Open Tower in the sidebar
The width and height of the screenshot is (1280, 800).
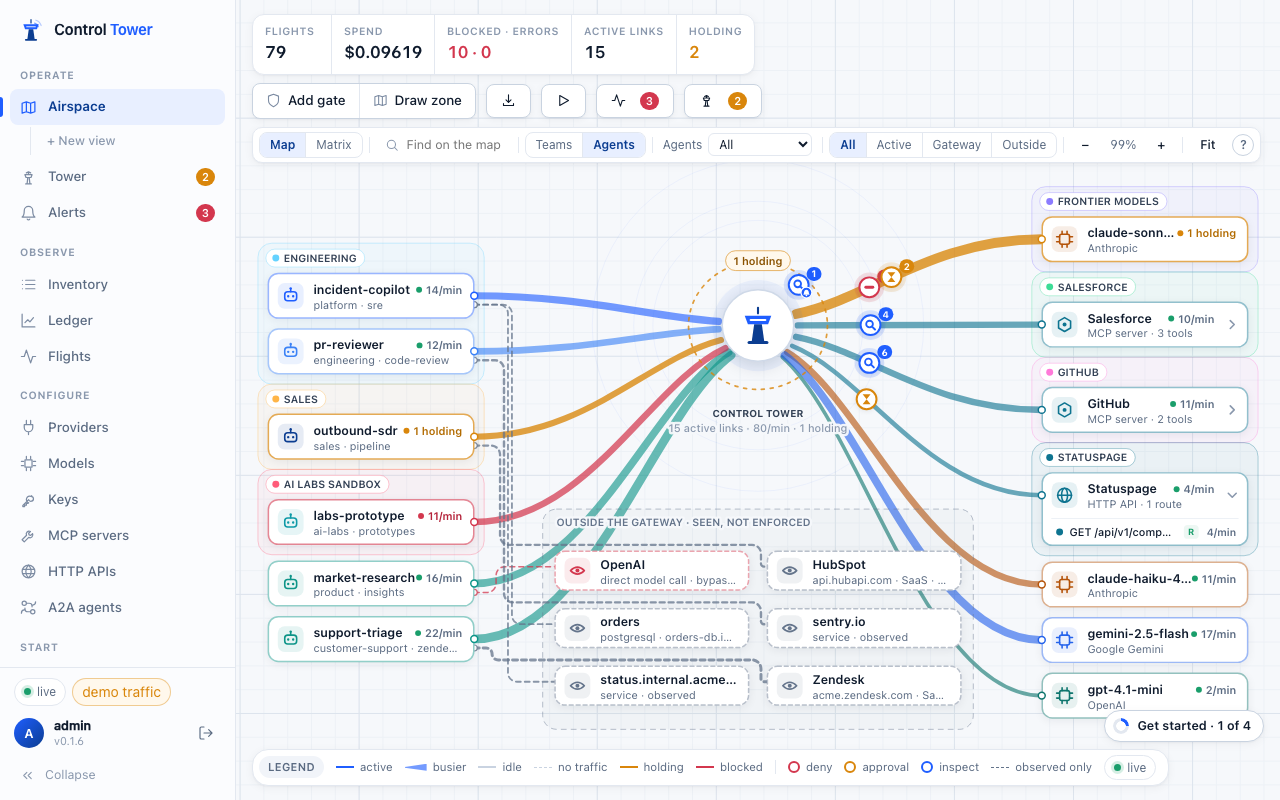tap(117, 177)
